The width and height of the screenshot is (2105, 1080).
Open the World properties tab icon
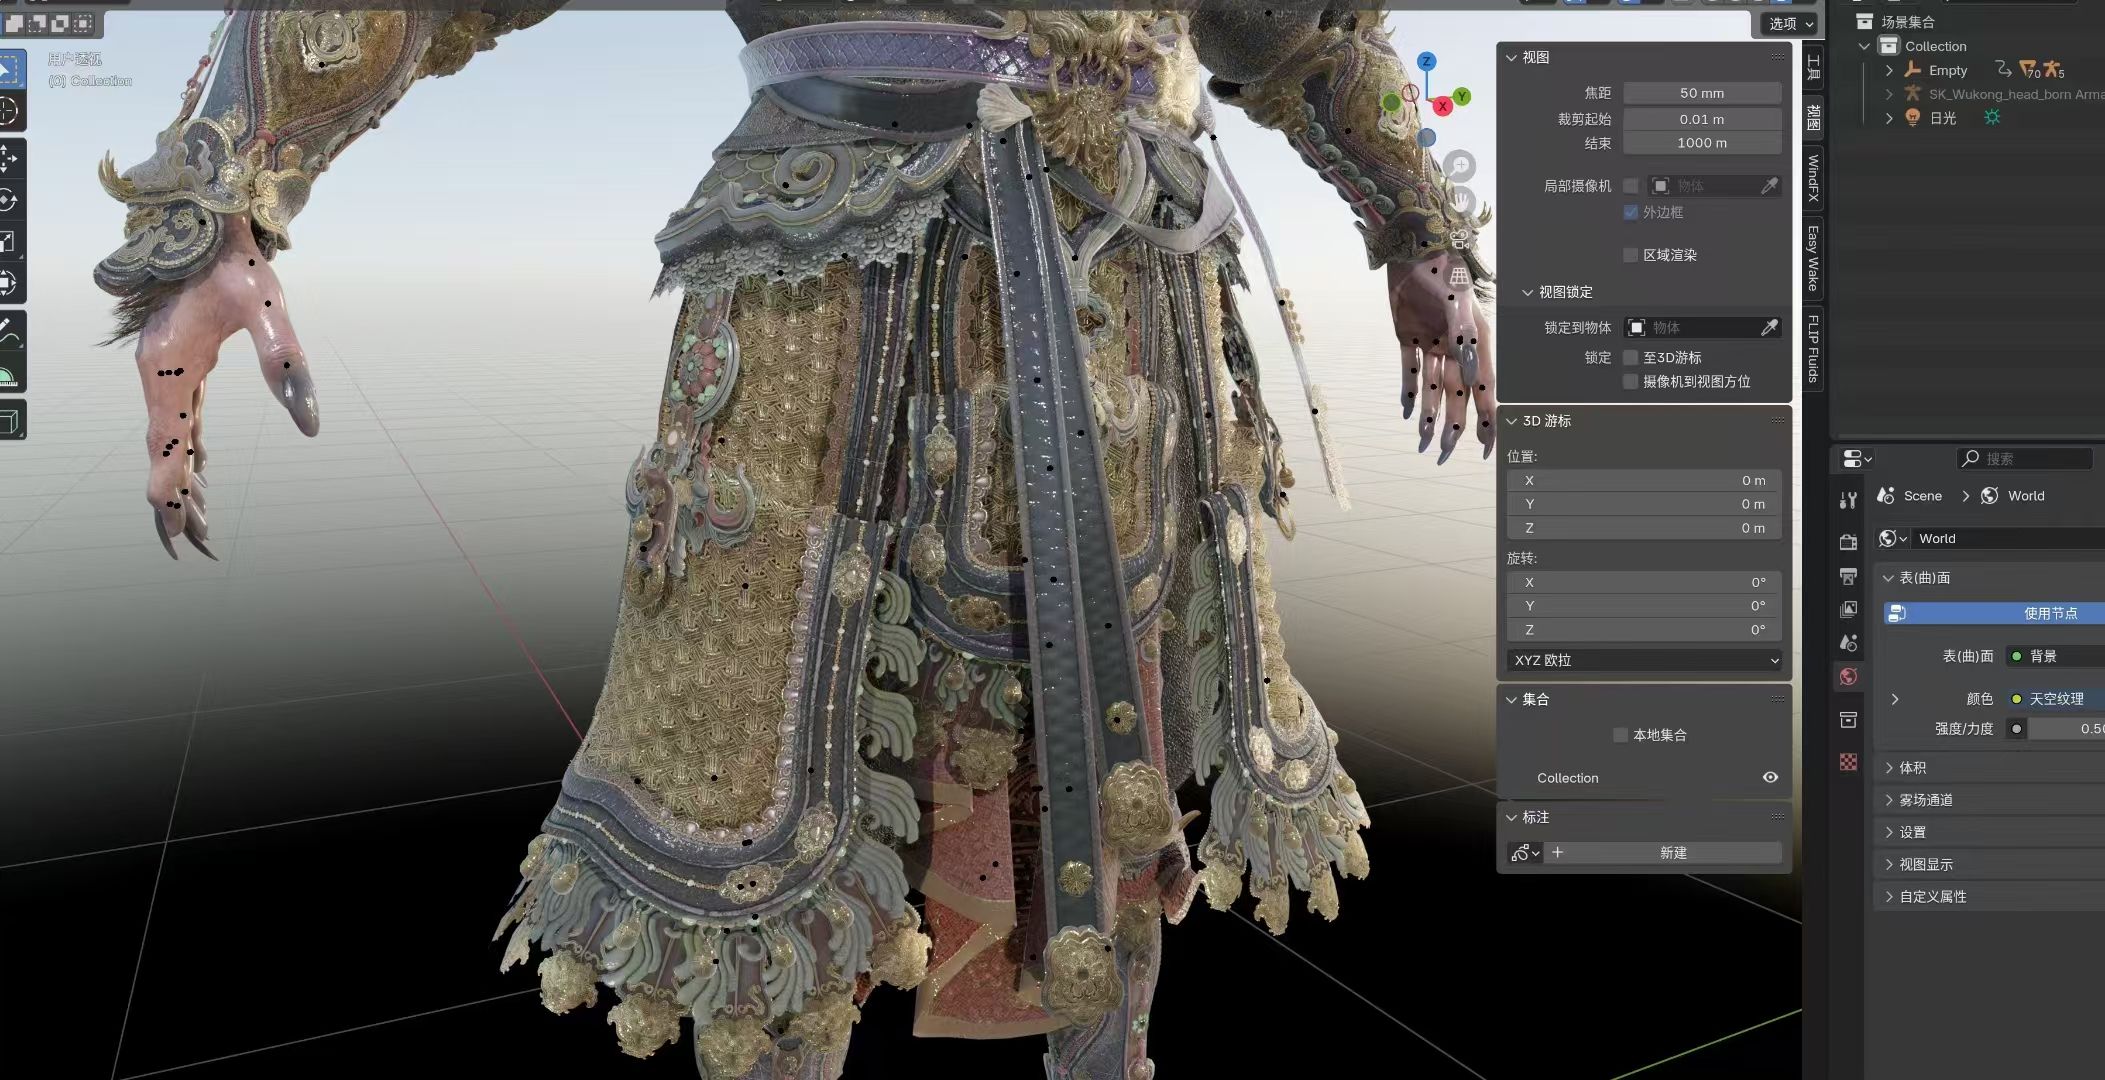pos(1848,677)
